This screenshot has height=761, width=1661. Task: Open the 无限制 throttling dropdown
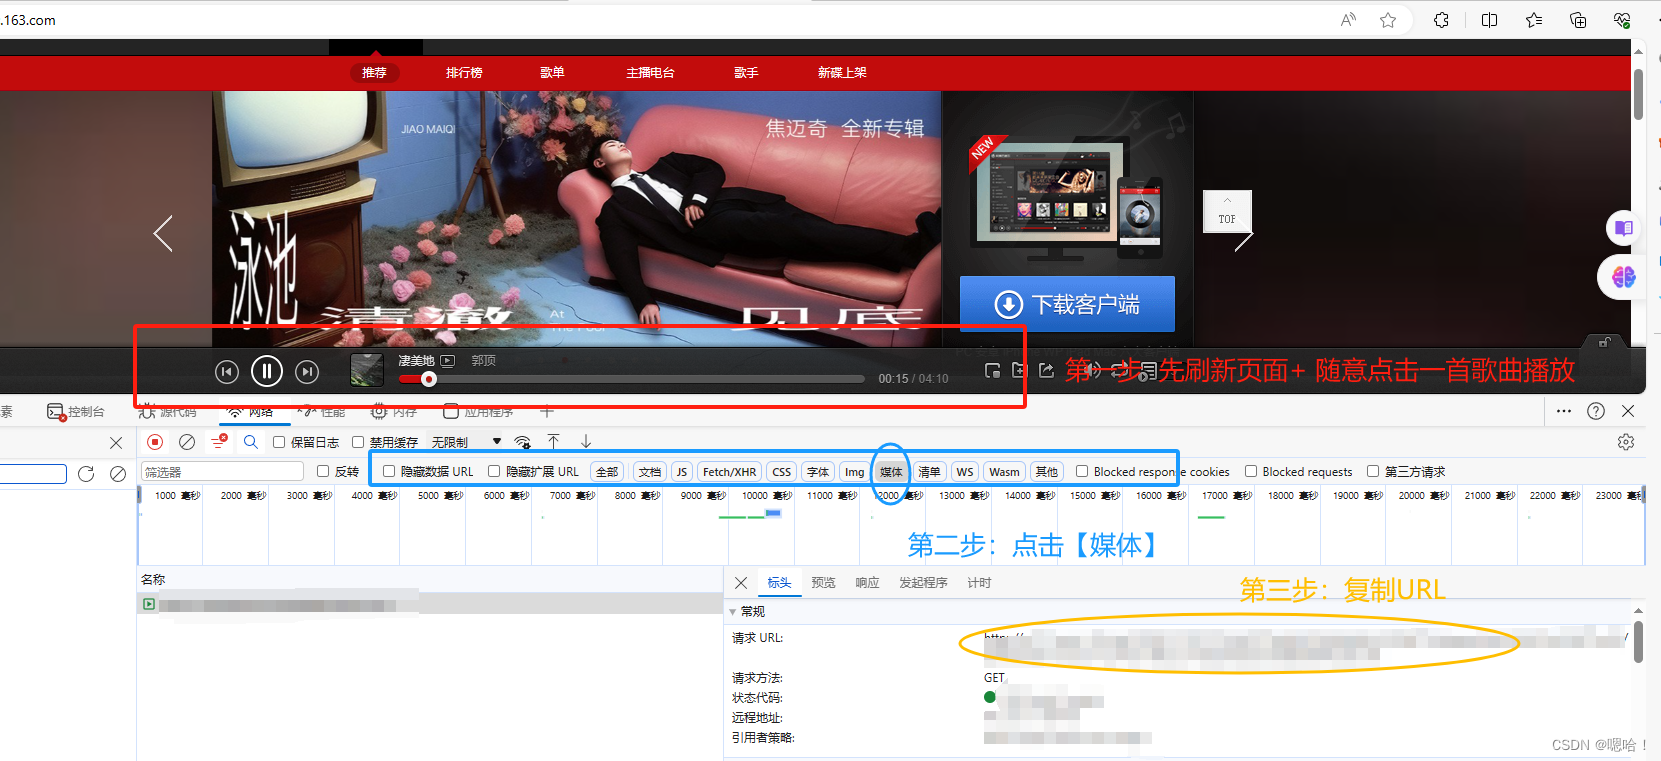pos(466,442)
